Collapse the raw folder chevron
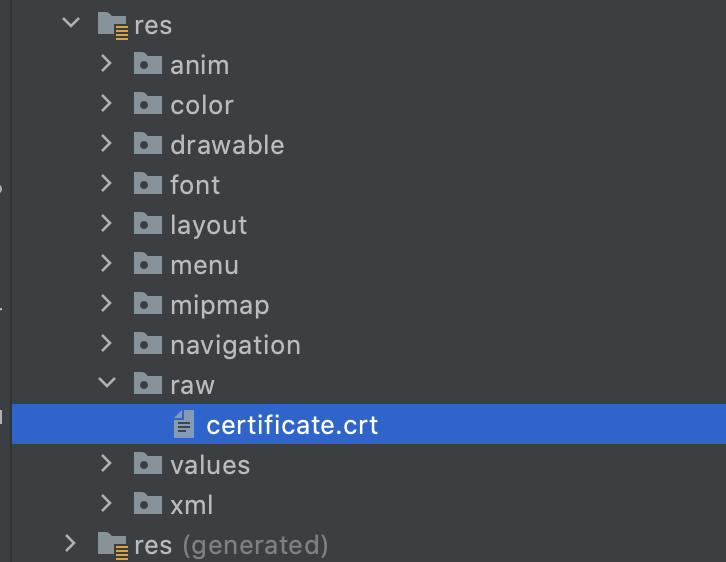 click(107, 382)
